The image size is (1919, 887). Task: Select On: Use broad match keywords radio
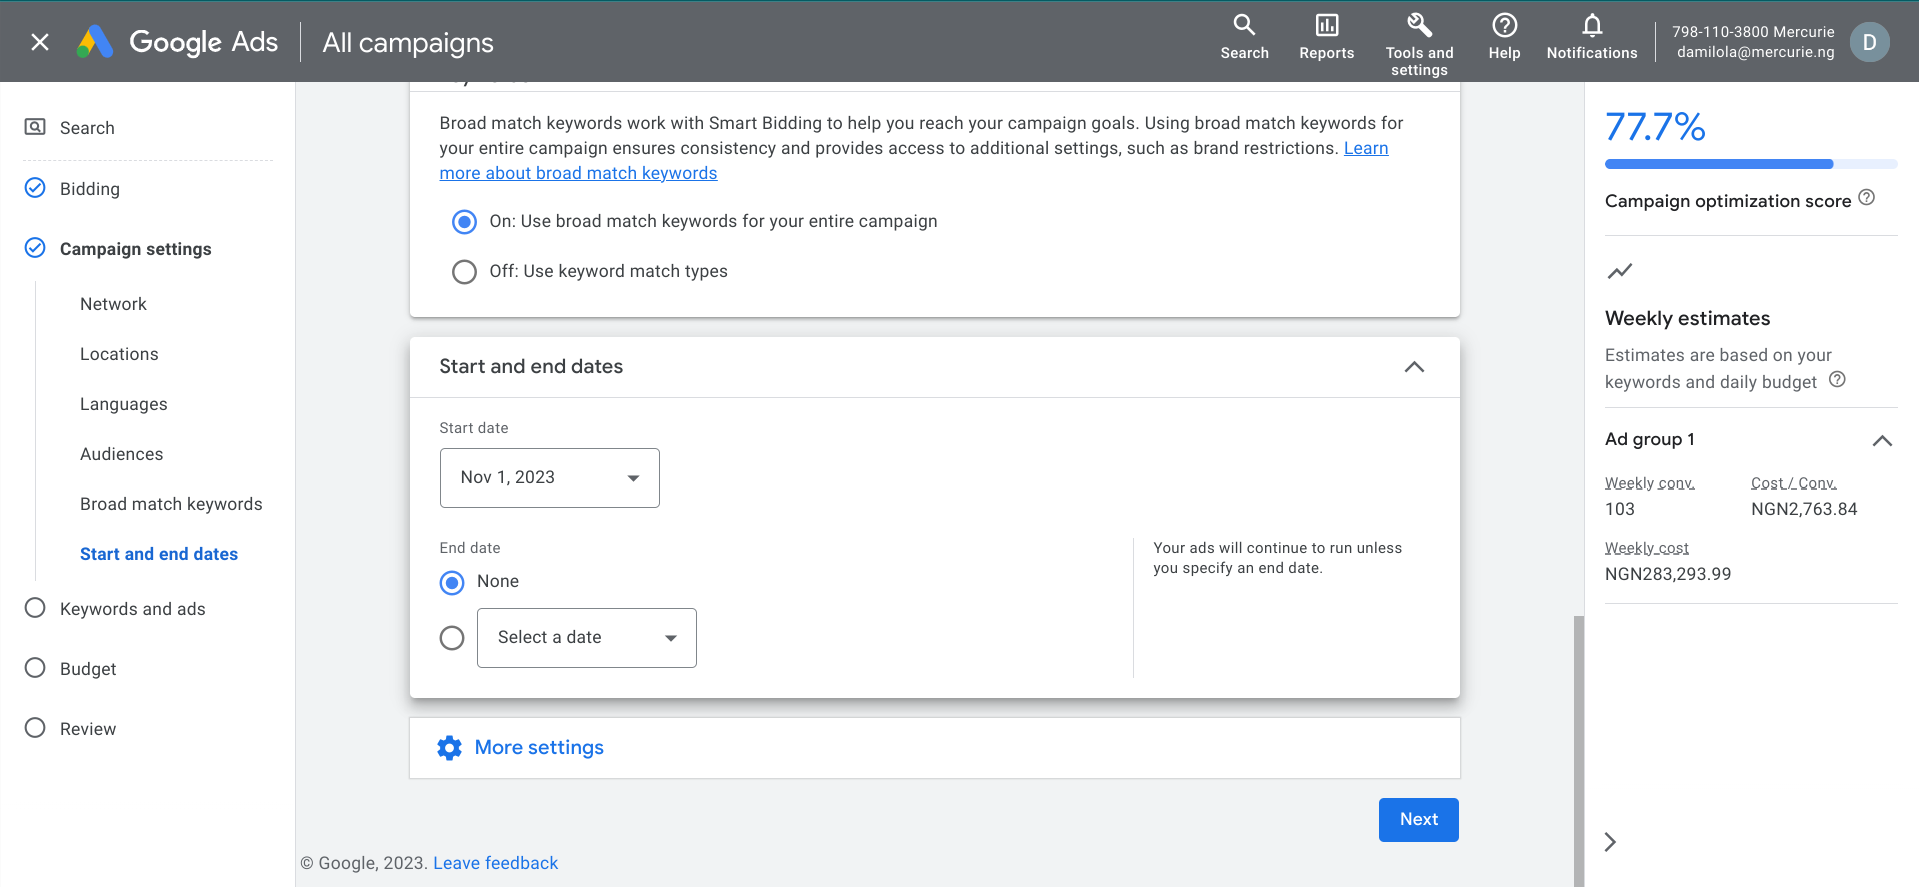[x=464, y=222]
